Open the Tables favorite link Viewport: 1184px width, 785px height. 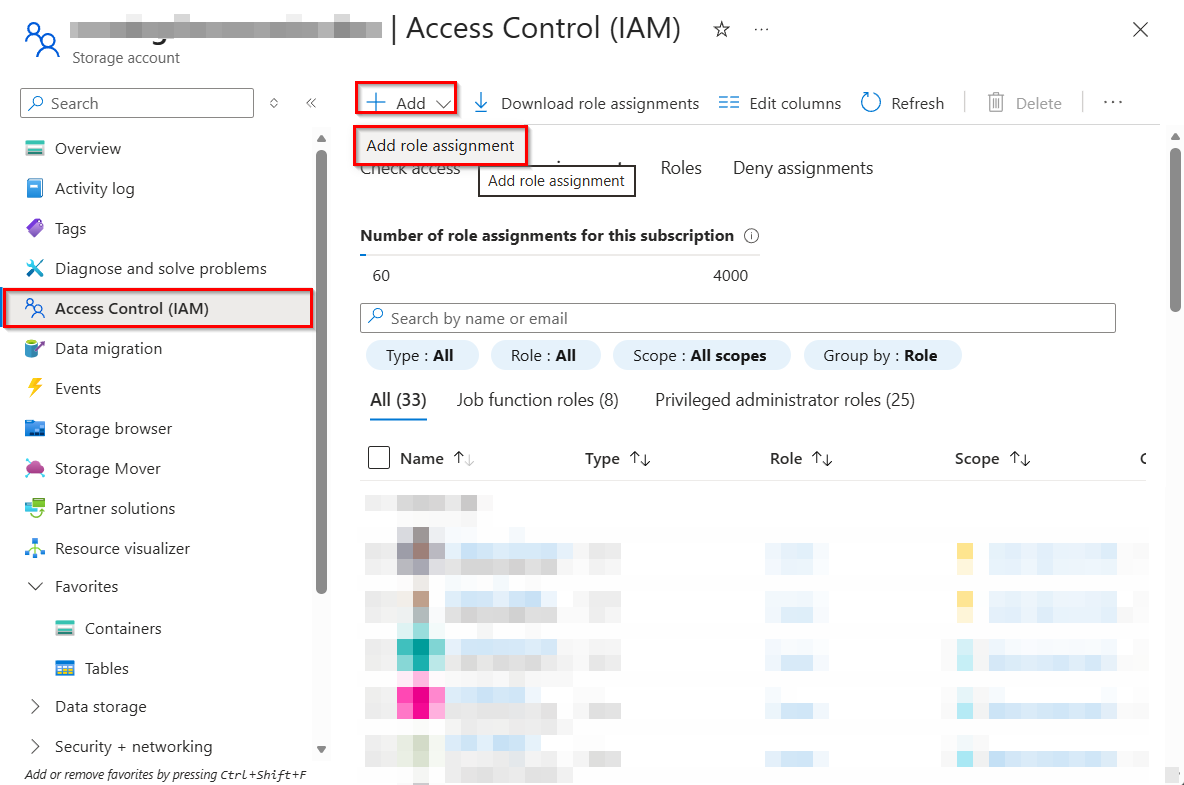[106, 668]
